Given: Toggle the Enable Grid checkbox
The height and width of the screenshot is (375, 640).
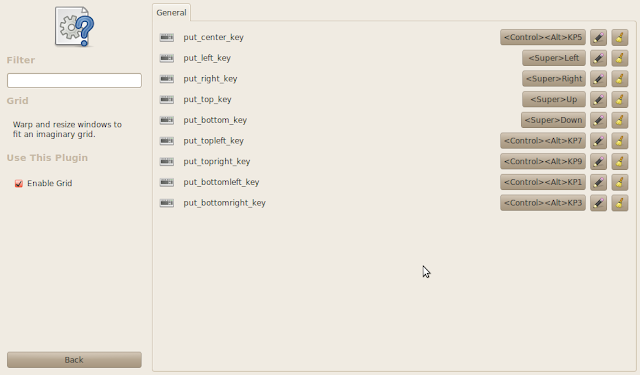Looking at the screenshot, I should point(19,184).
